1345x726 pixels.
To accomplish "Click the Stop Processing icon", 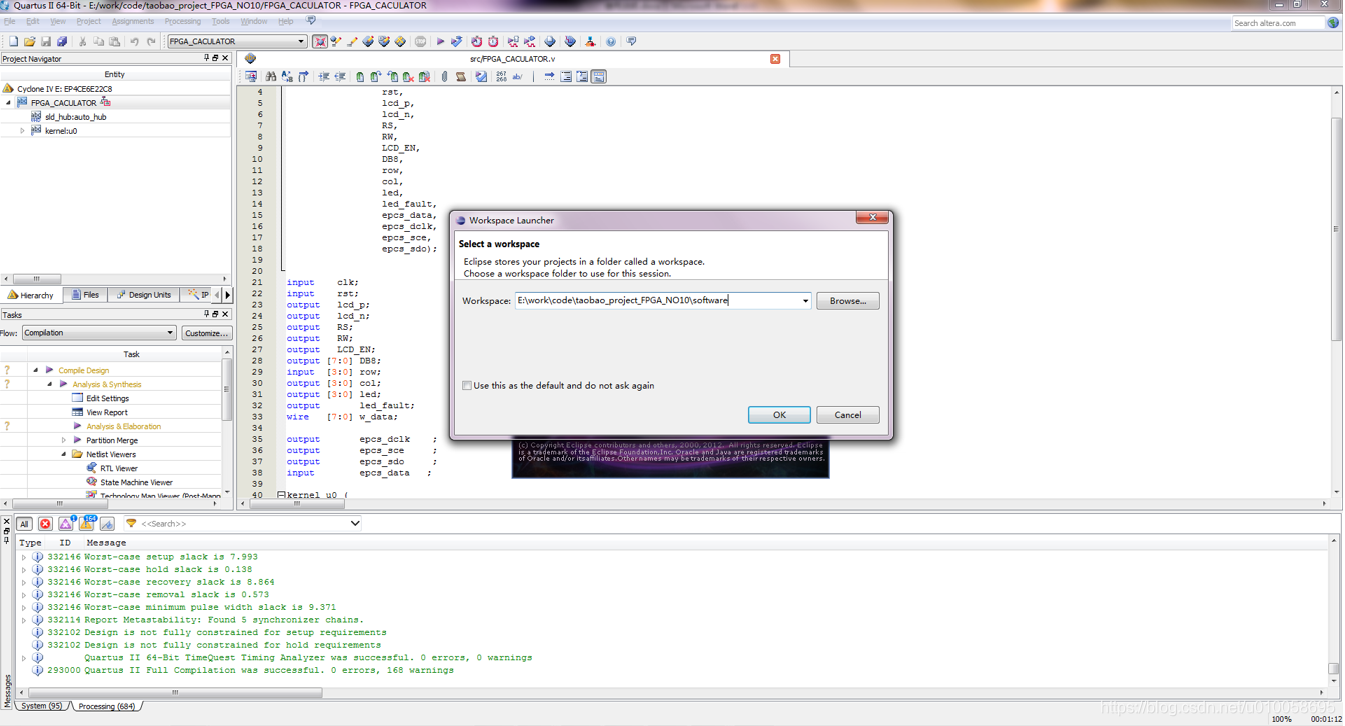I will coord(420,41).
